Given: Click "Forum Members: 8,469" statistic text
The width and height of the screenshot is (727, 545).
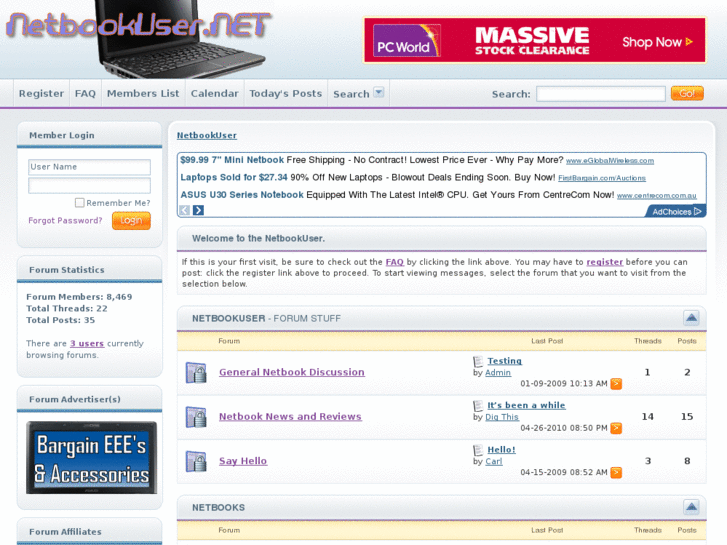Looking at the screenshot, I should (79, 296).
